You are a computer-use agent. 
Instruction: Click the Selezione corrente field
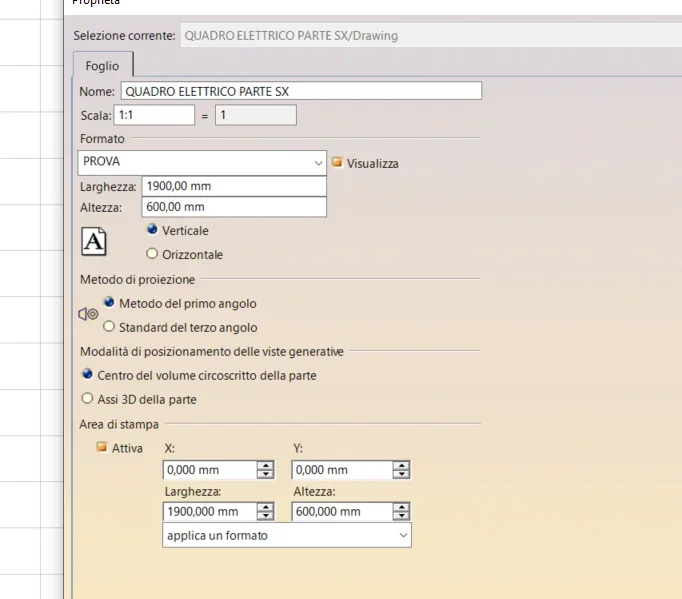[431, 36]
